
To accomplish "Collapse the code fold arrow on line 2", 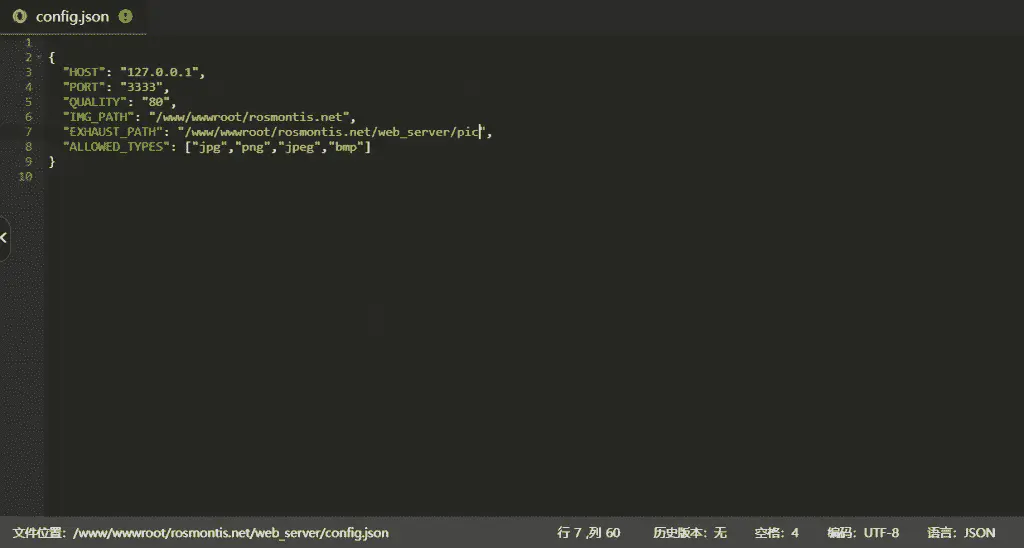I will 39,57.
